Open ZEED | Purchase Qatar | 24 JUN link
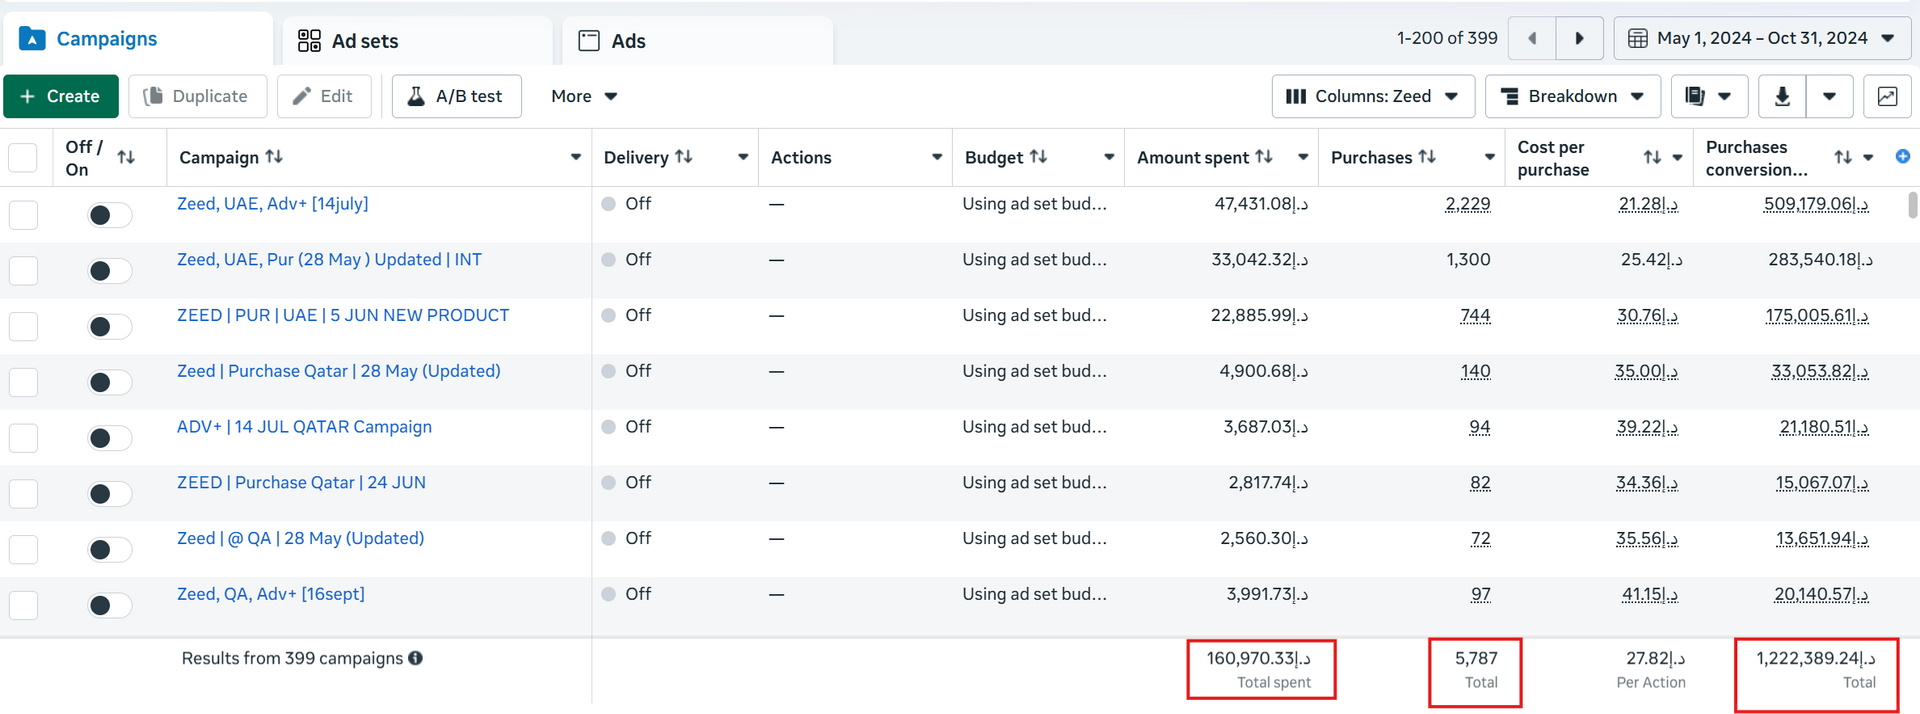Image resolution: width=1920 pixels, height=714 pixels. [x=301, y=482]
